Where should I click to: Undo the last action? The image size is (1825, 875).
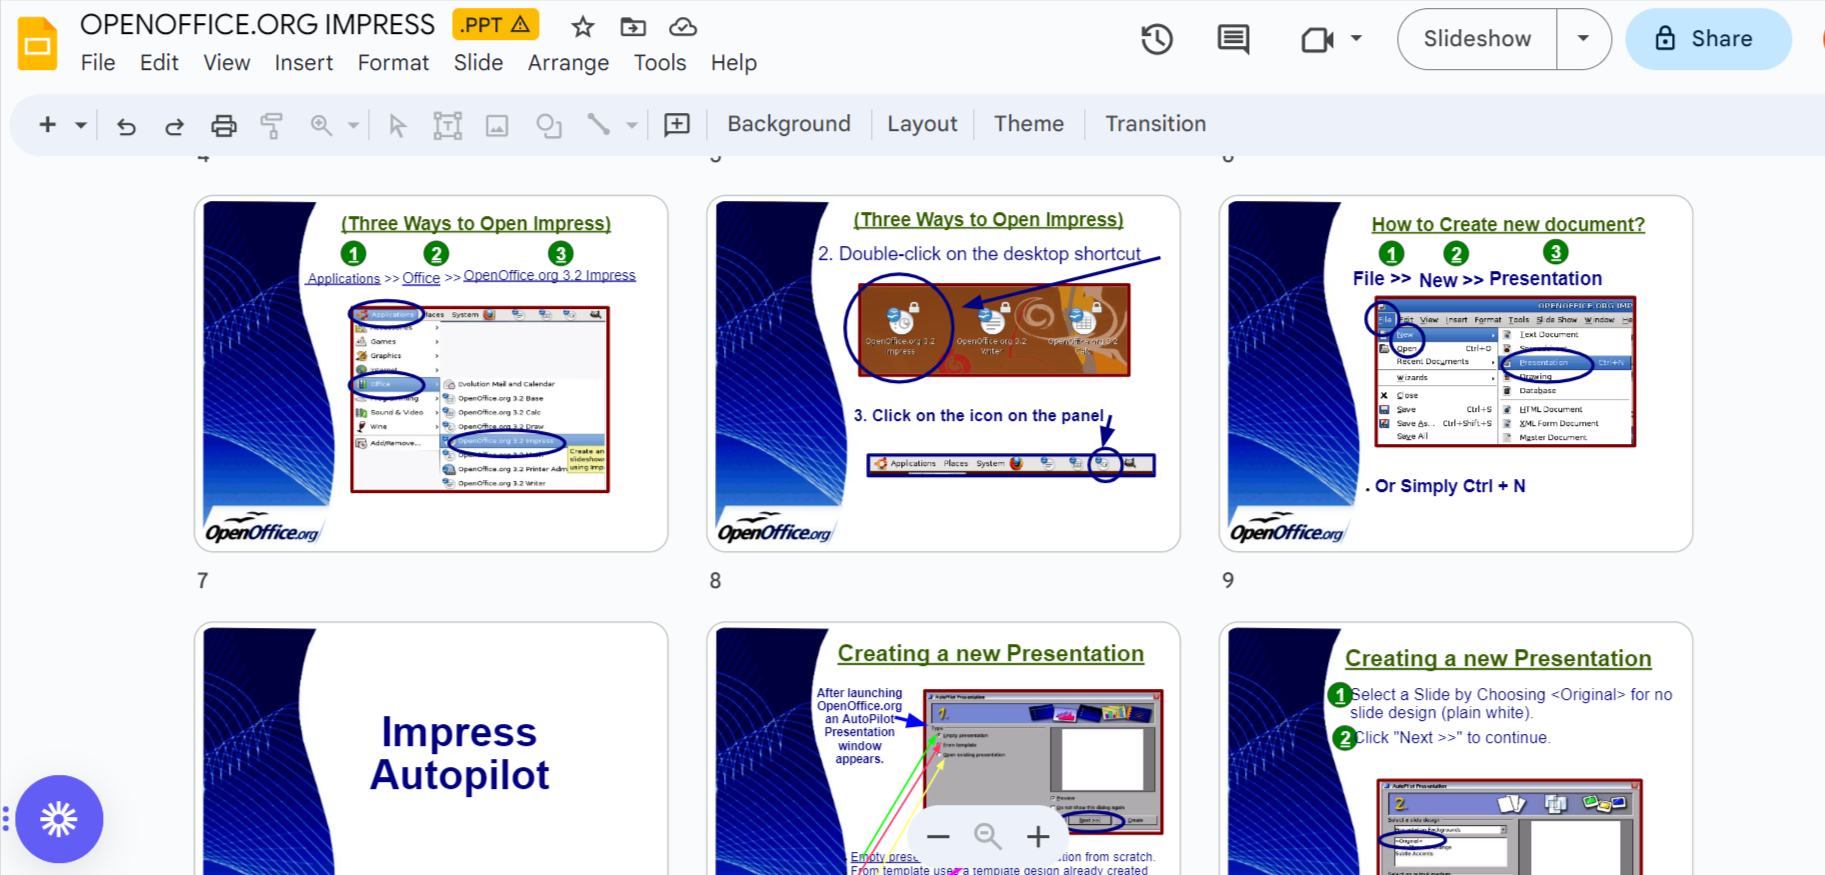click(x=126, y=125)
